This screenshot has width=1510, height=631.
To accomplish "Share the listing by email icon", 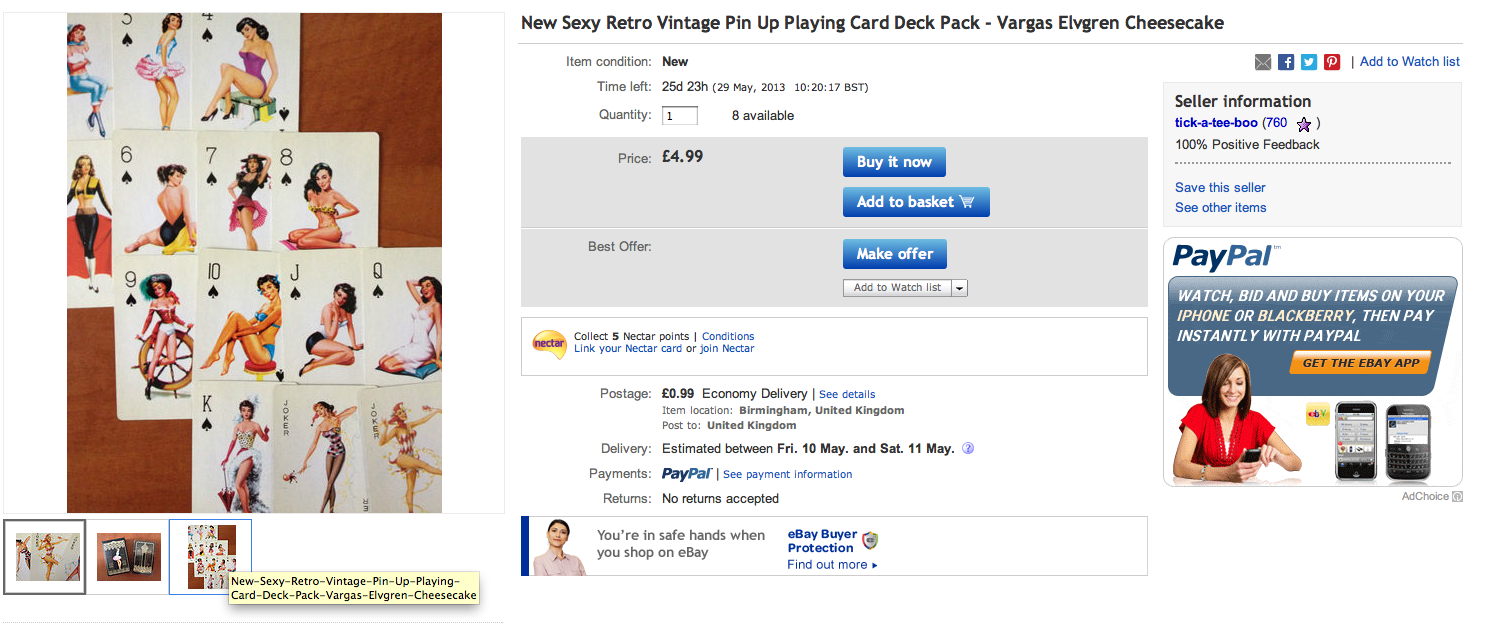I will pyautogui.click(x=1263, y=62).
